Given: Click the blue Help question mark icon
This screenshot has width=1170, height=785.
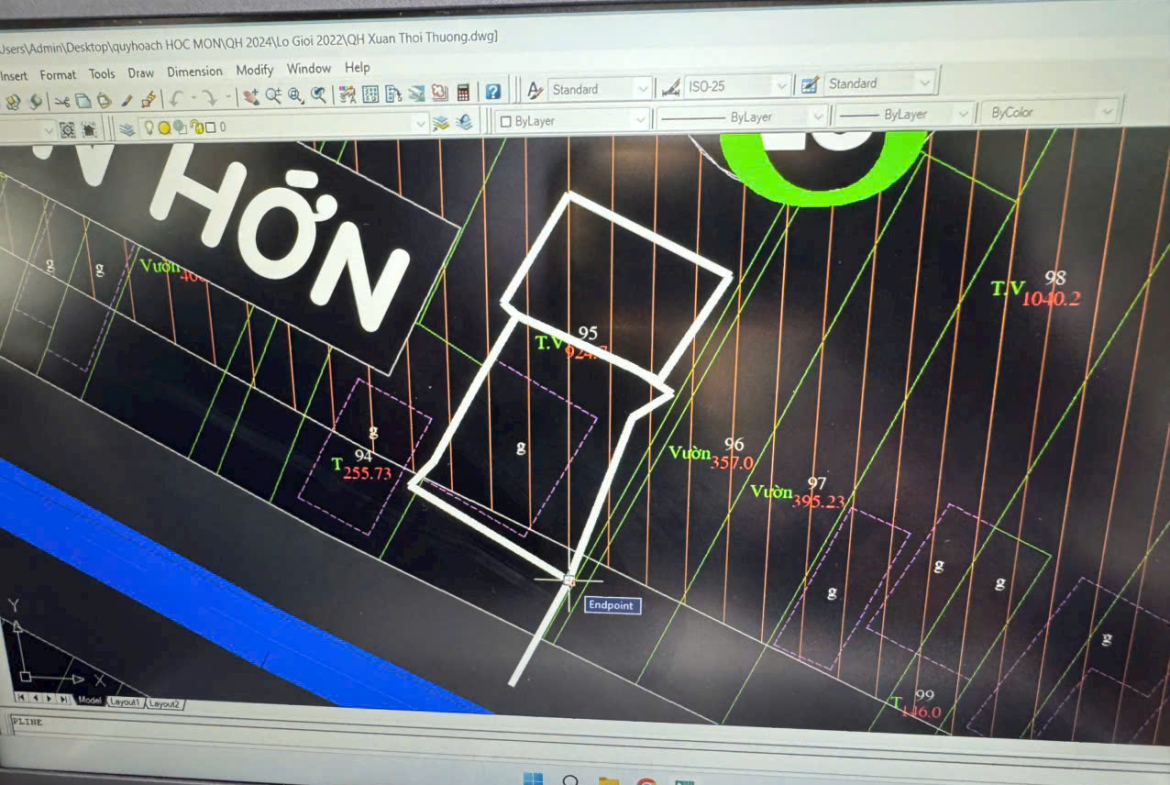Looking at the screenshot, I should pyautogui.click(x=493, y=92).
